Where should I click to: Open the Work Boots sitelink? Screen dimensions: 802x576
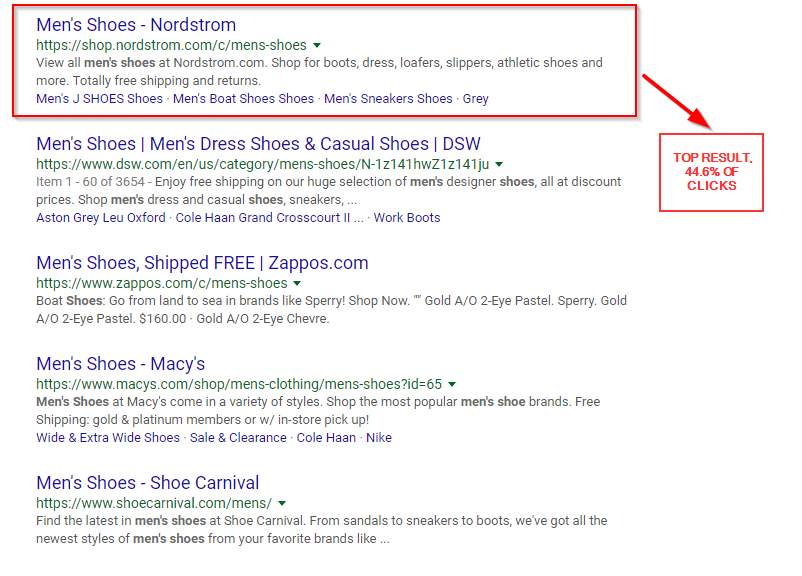coord(407,218)
